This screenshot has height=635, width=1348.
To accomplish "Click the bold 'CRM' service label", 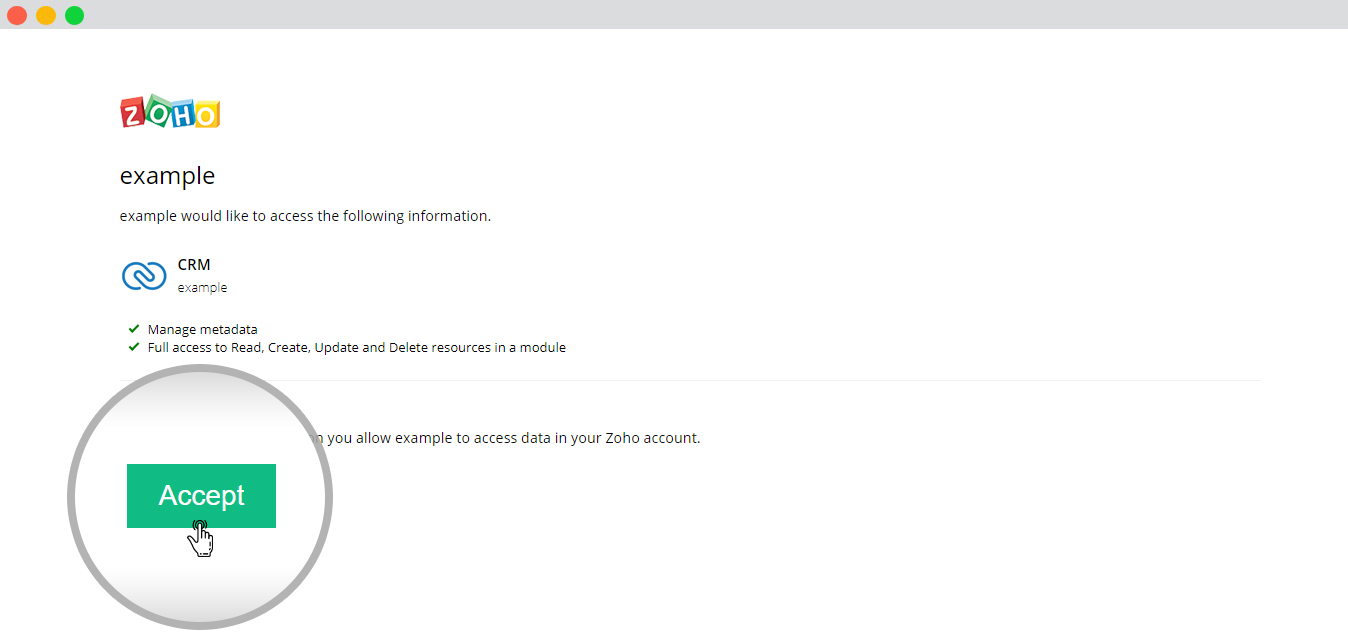I will (194, 265).
